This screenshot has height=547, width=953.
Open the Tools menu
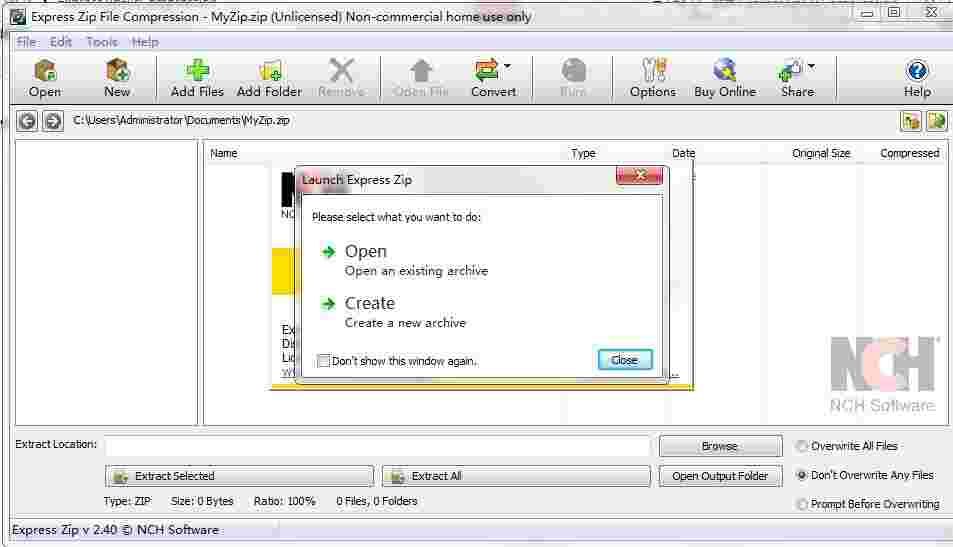(101, 42)
